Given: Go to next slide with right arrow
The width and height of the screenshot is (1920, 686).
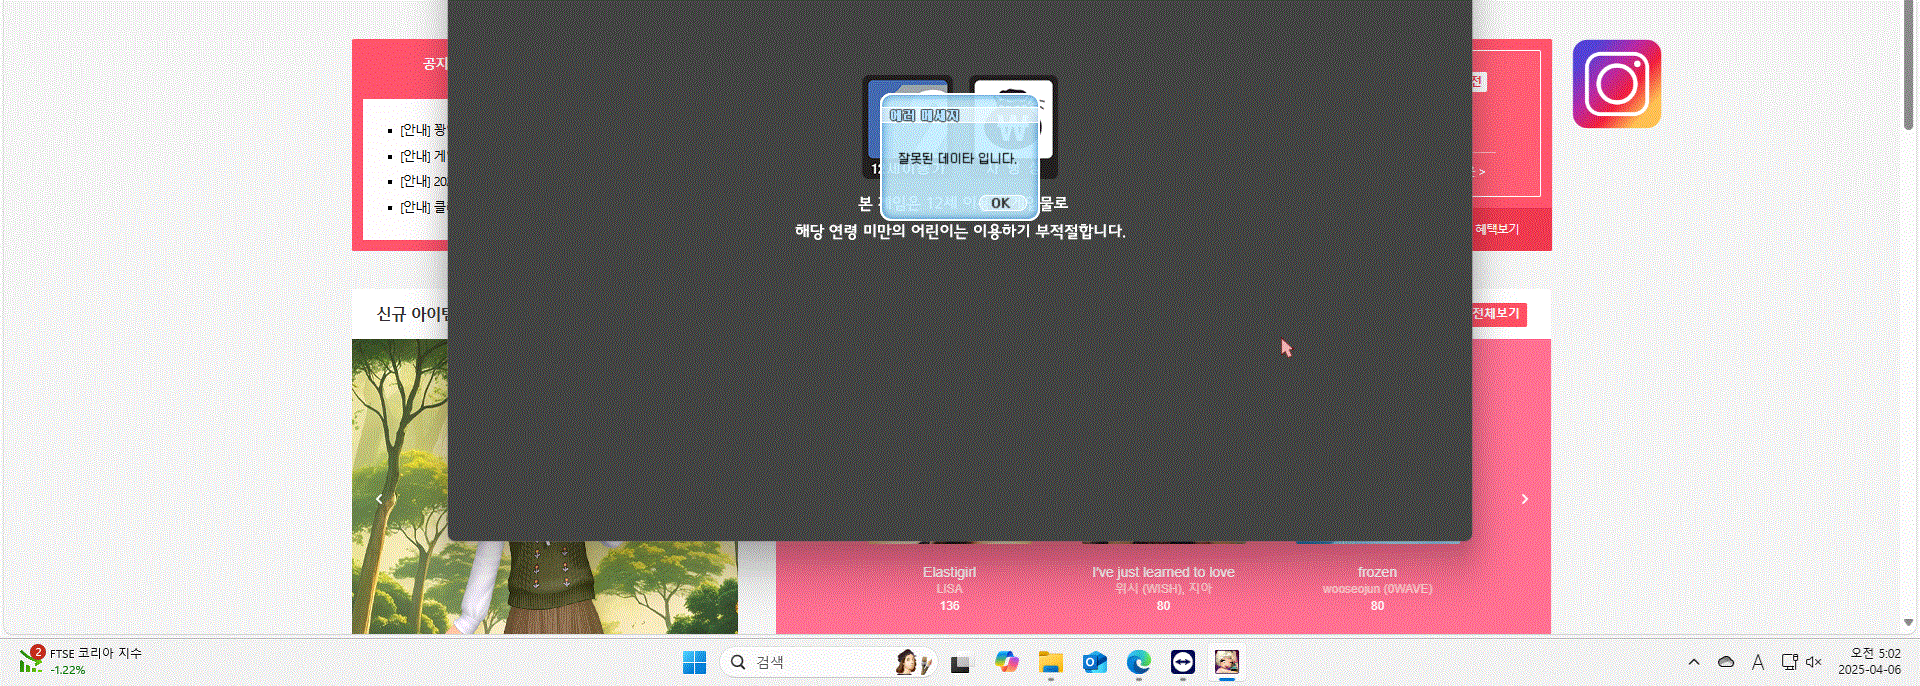Looking at the screenshot, I should point(1524,499).
